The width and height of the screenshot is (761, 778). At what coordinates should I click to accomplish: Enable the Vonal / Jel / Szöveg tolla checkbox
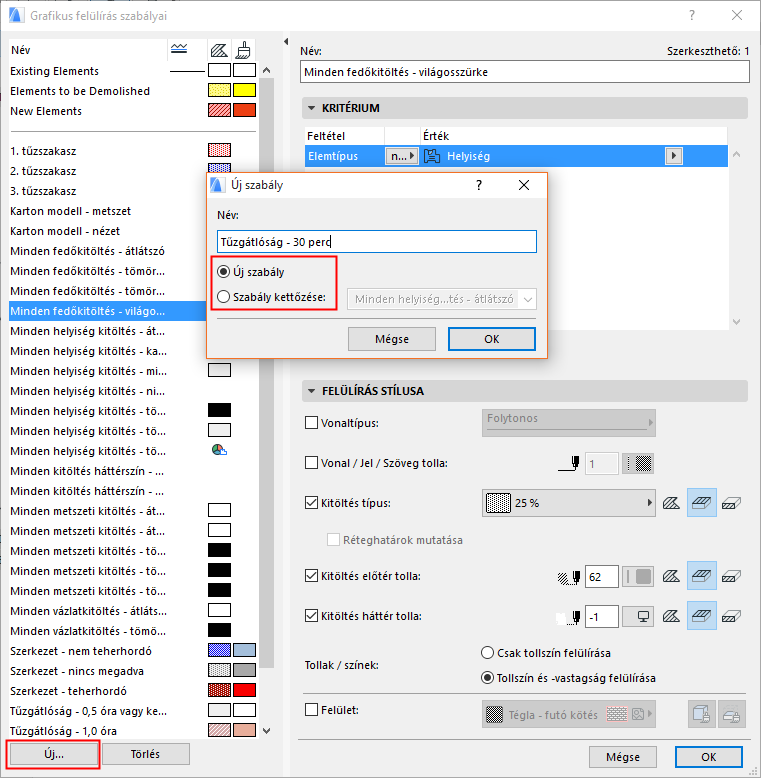[312, 463]
